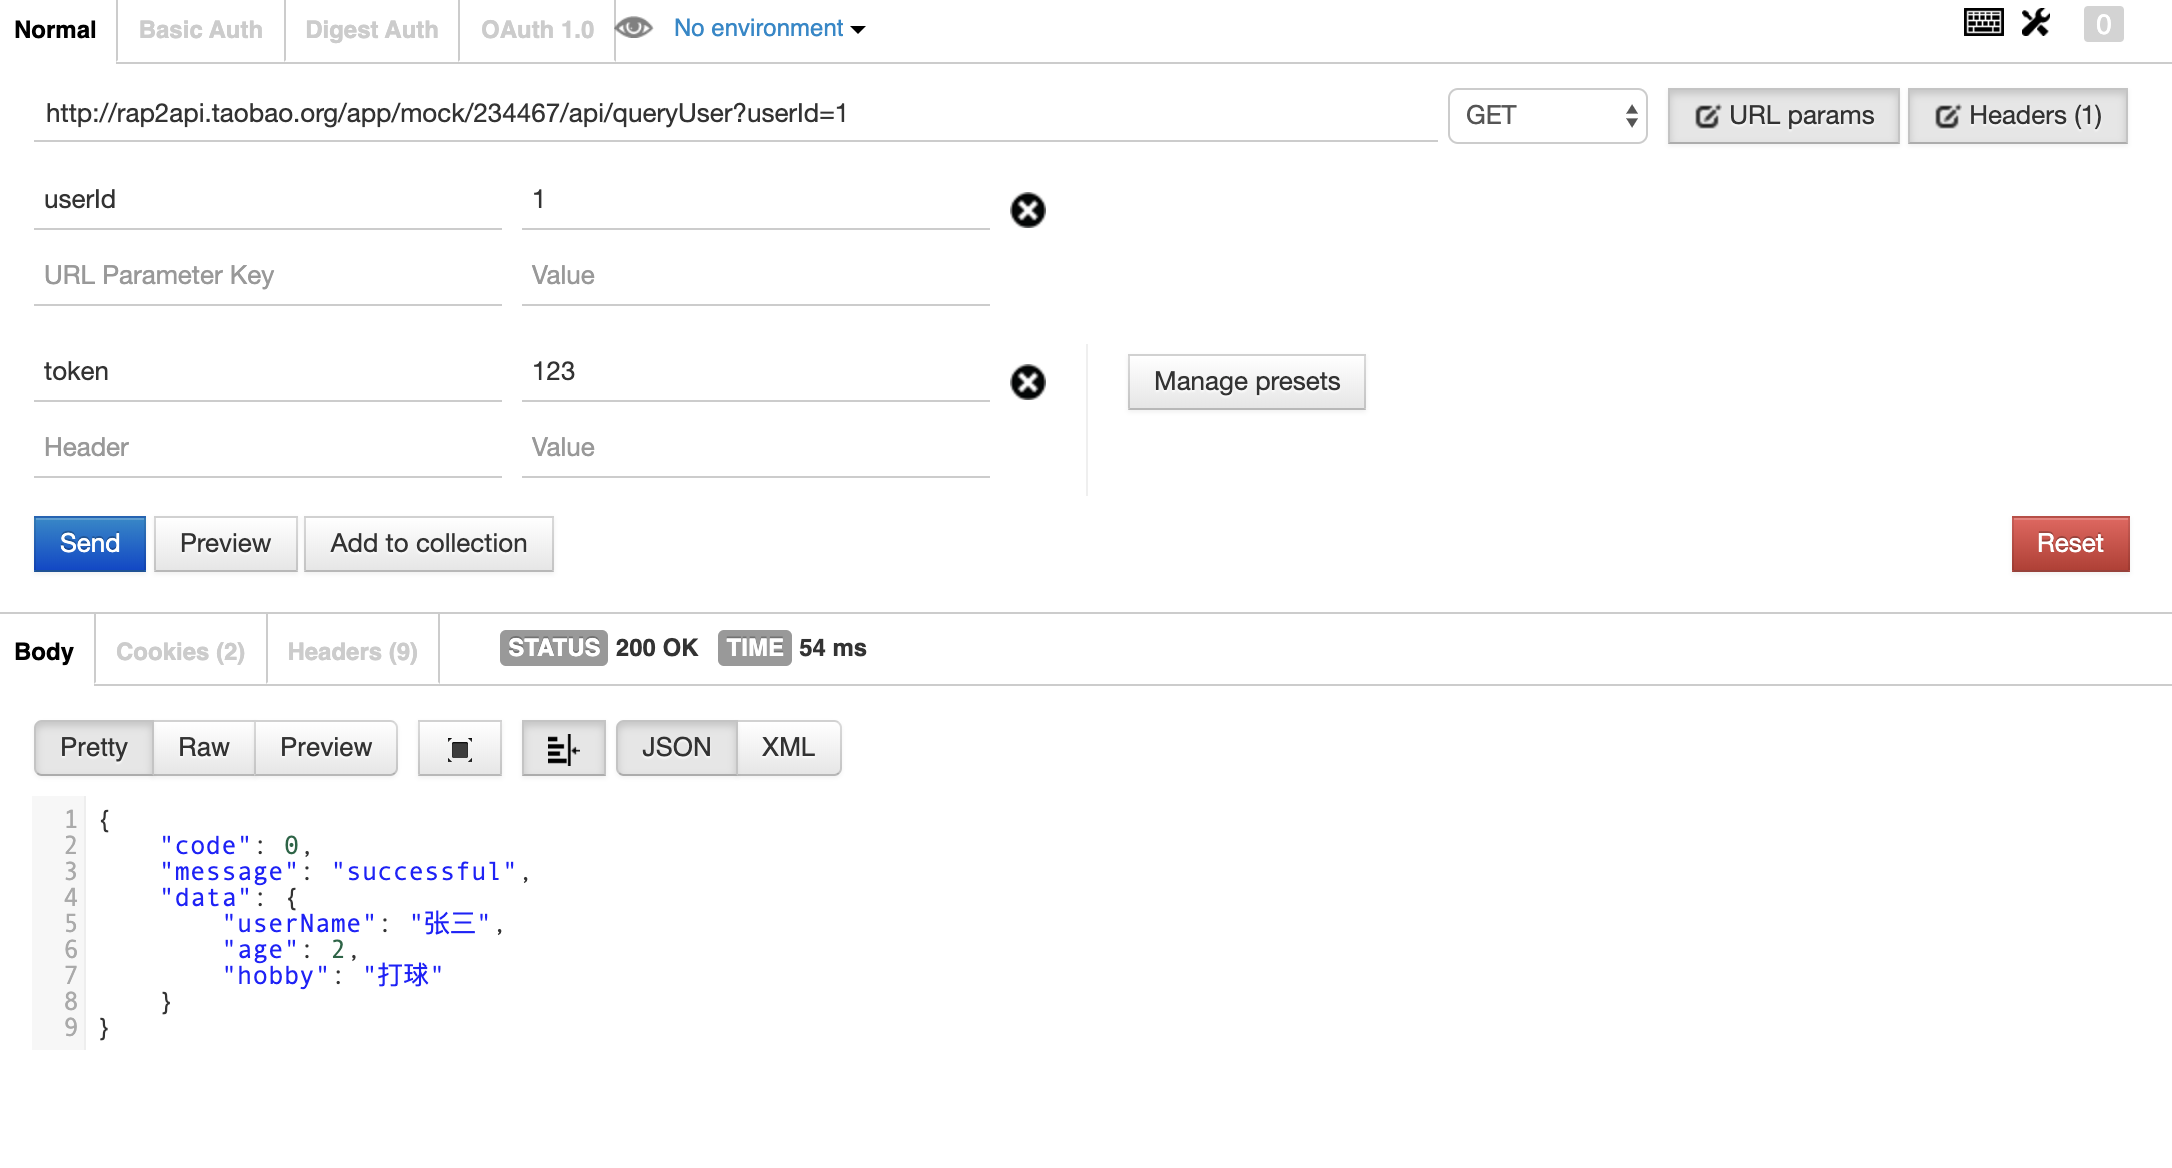Viewport: 2172px width, 1168px height.
Task: Click the 200 OK status text
Action: [x=657, y=648]
